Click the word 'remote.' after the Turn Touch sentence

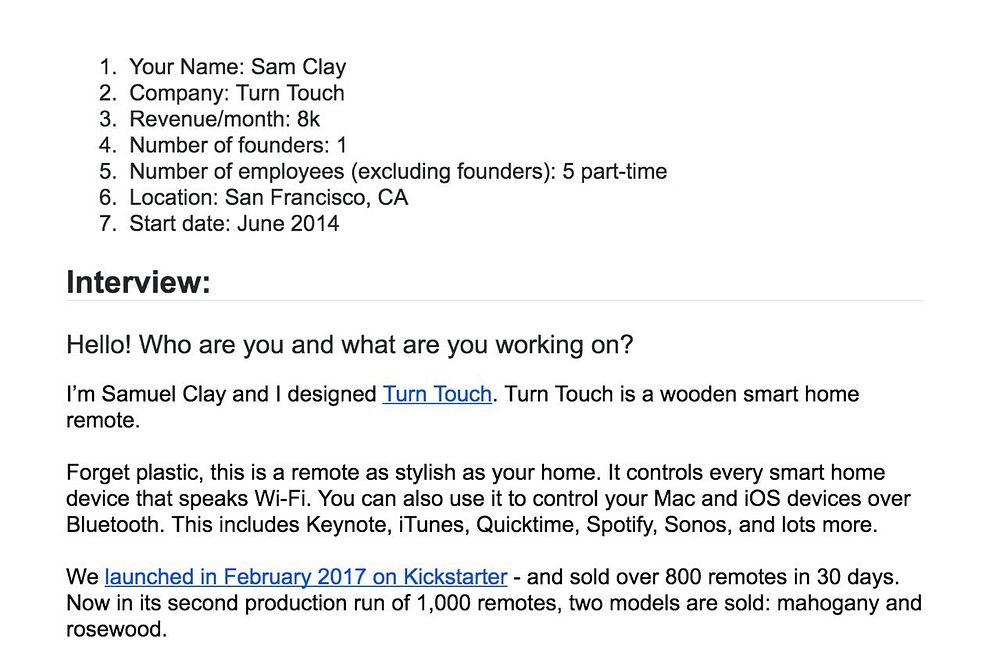(x=103, y=421)
